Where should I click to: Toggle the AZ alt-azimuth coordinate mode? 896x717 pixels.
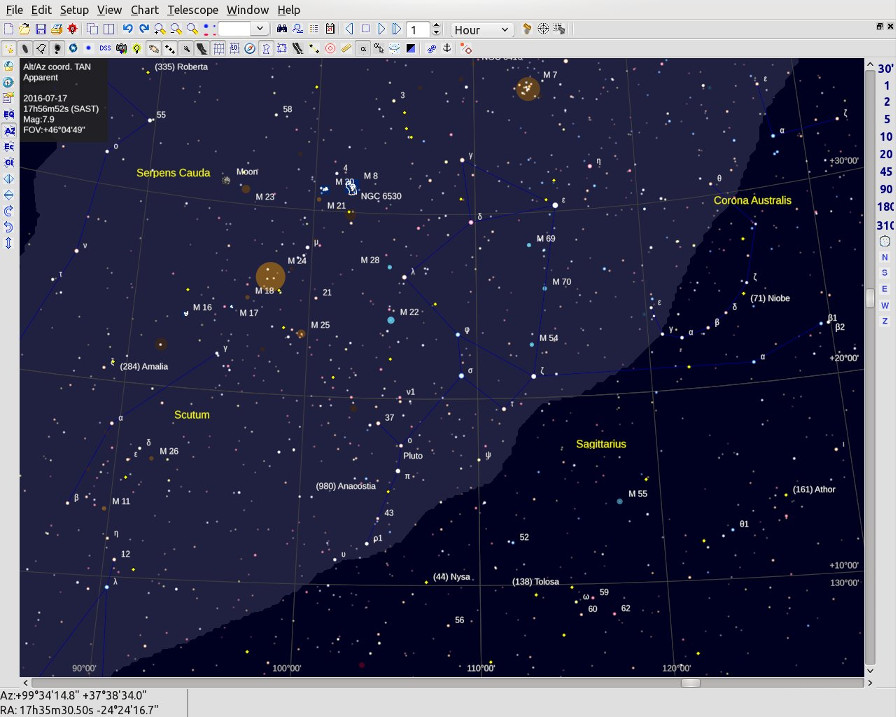coord(9,131)
